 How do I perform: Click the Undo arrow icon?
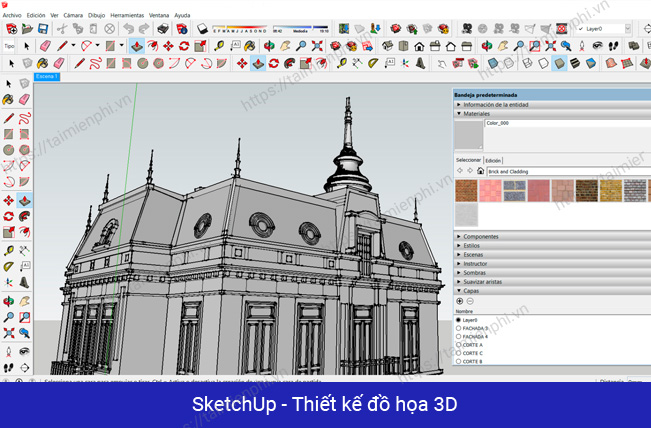(x=128, y=29)
